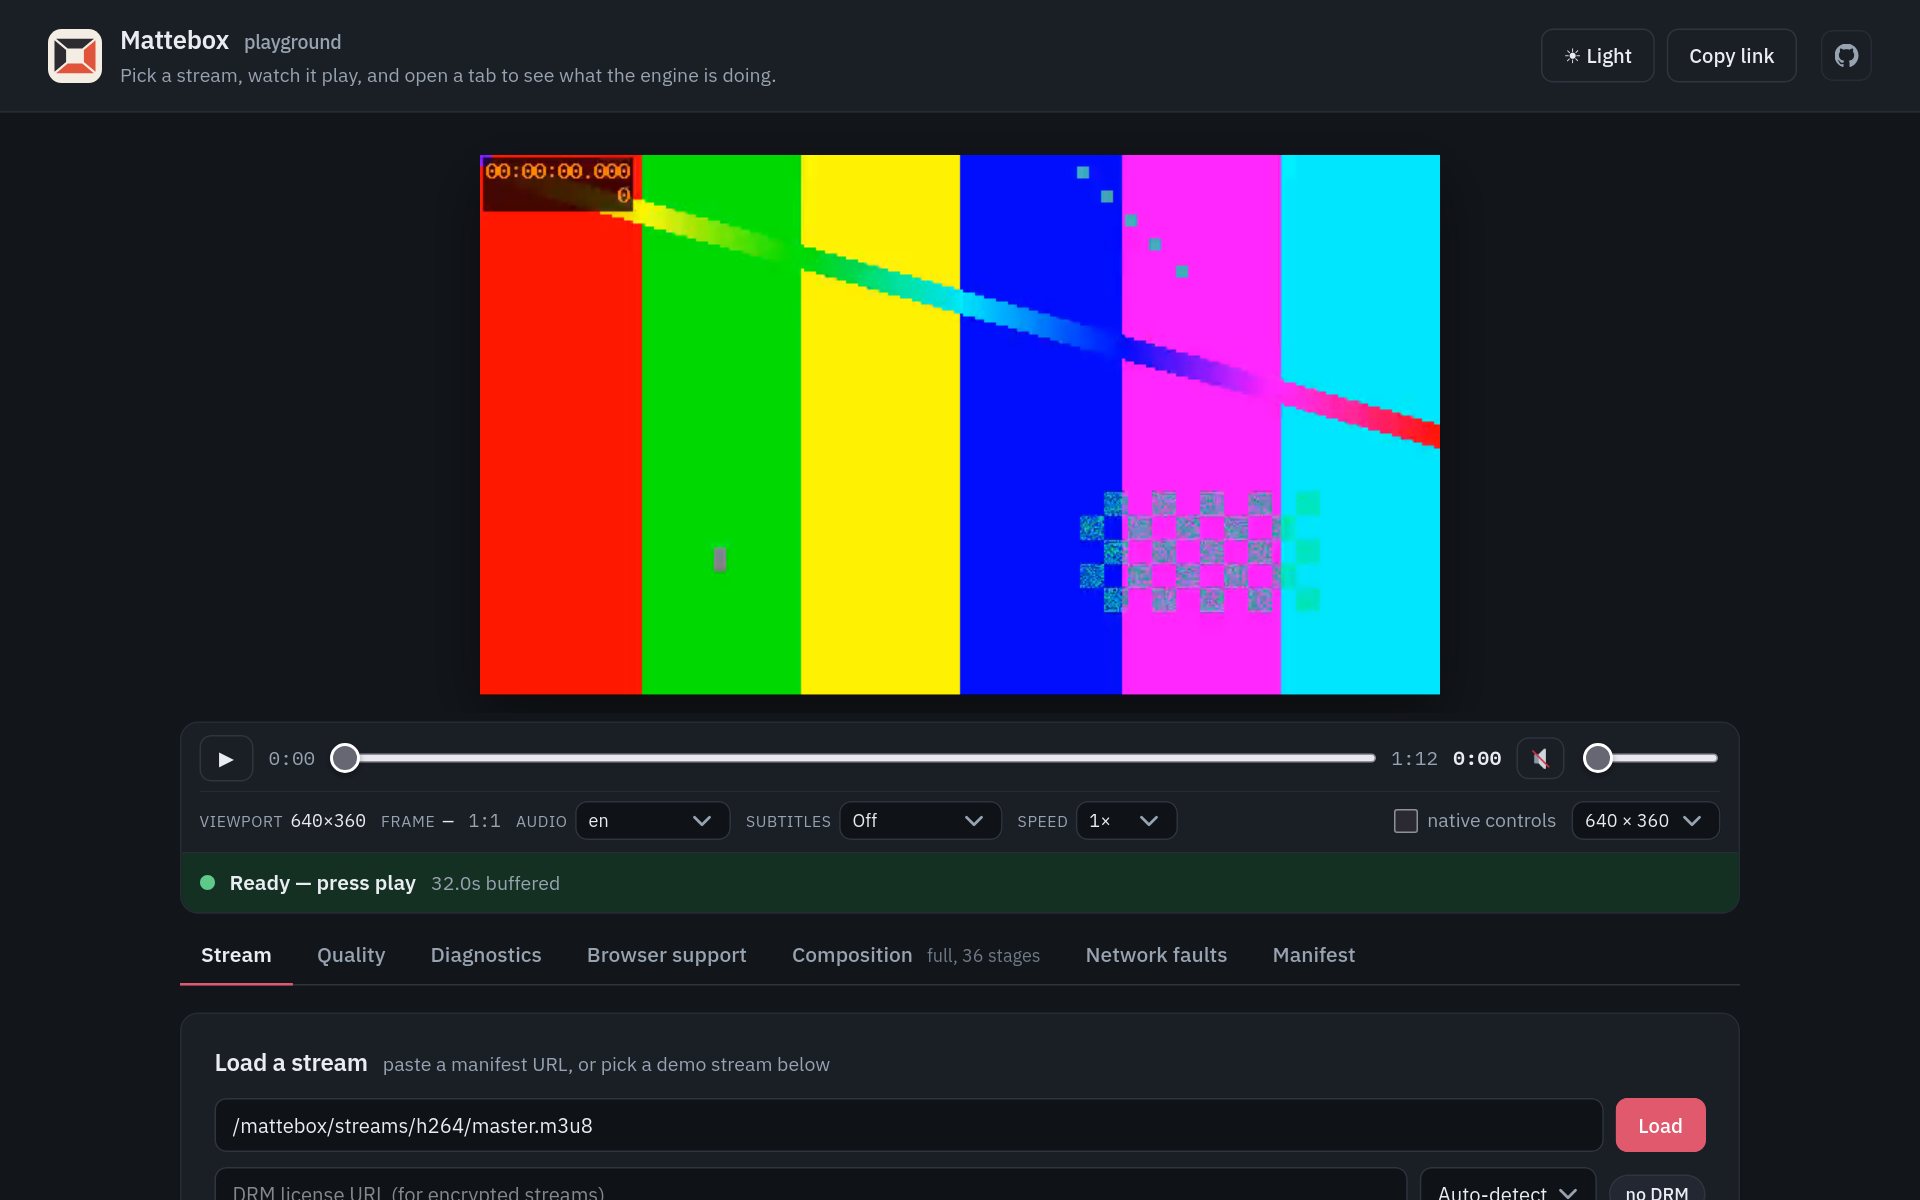Select the Stream tab
1920x1200 pixels.
click(x=236, y=955)
